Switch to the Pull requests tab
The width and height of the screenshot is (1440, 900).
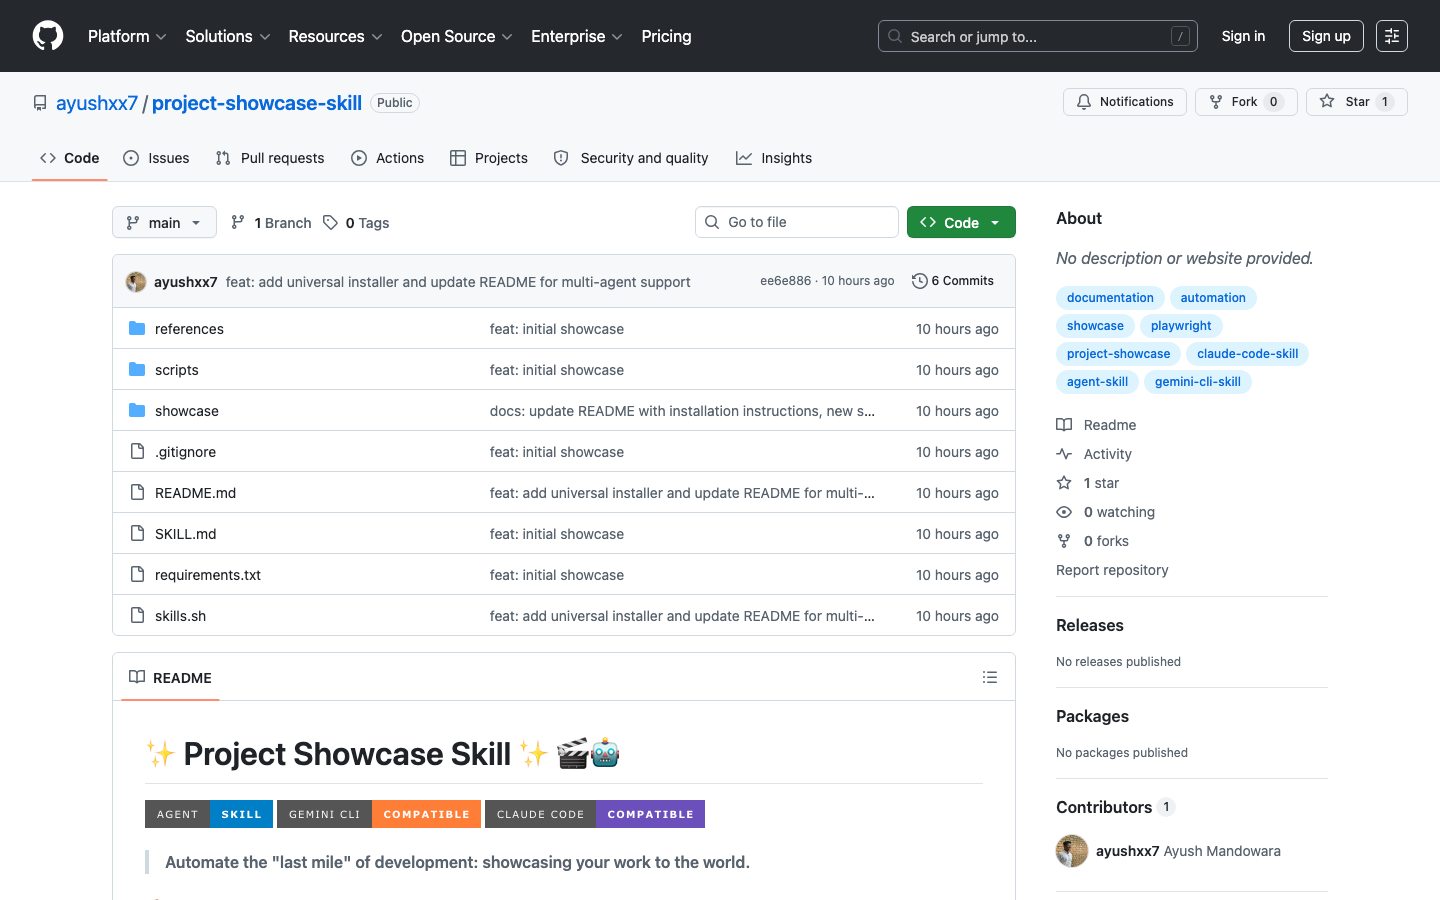tap(270, 158)
